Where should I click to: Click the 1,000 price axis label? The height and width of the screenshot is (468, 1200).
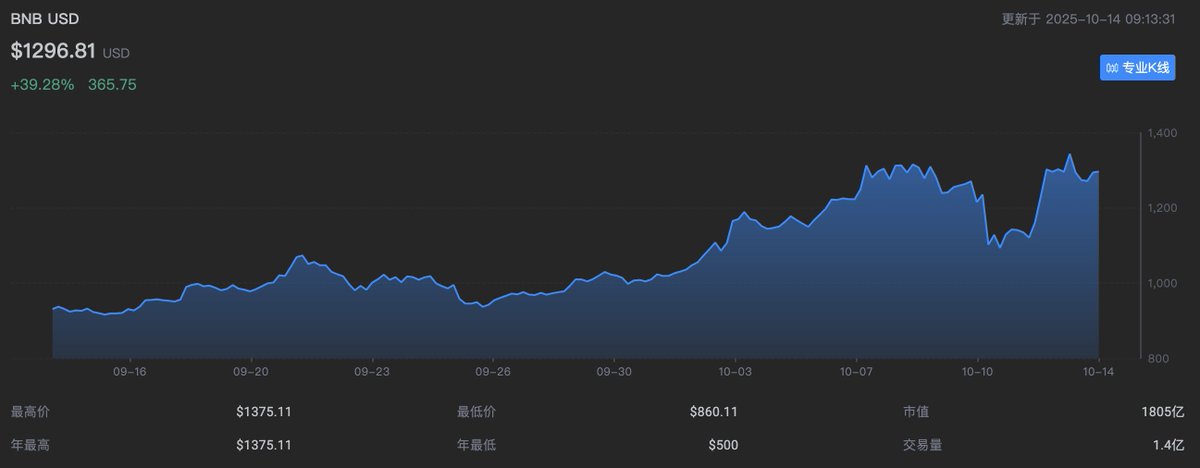pyautogui.click(x=1162, y=283)
